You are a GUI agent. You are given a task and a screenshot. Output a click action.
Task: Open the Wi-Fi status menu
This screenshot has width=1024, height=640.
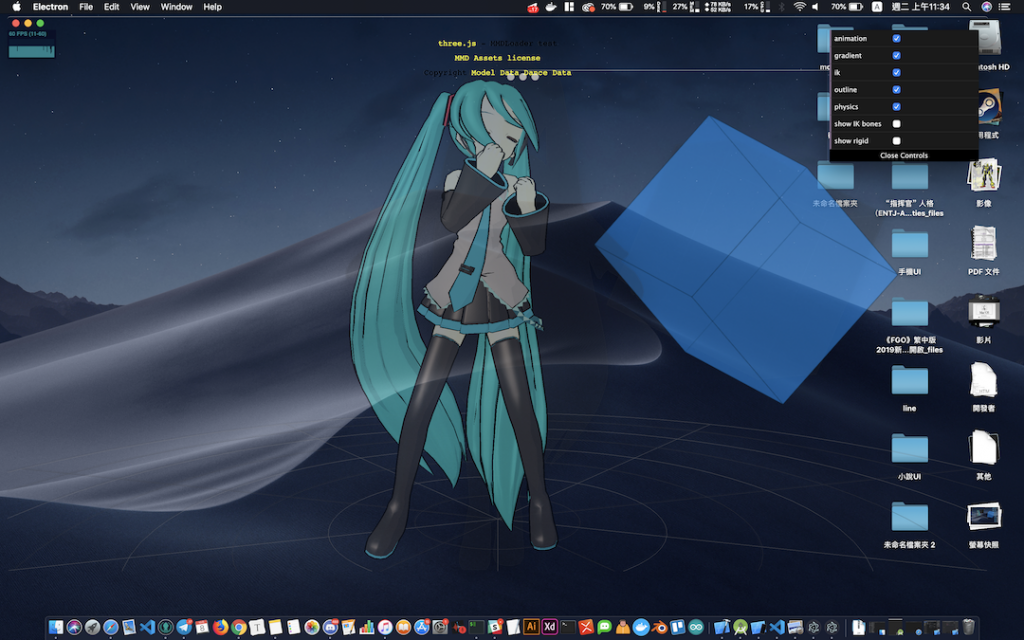point(799,7)
